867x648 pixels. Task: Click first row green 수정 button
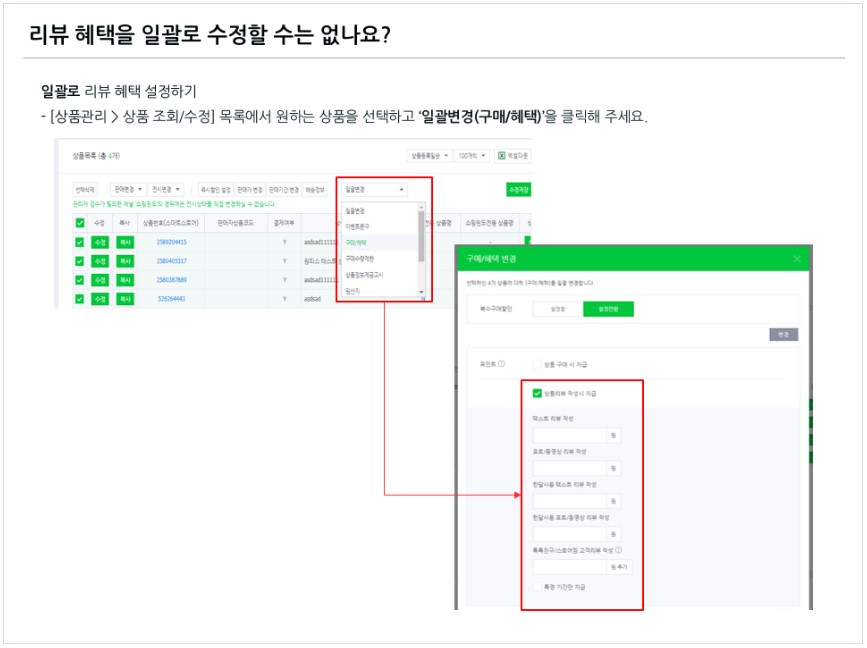100,242
